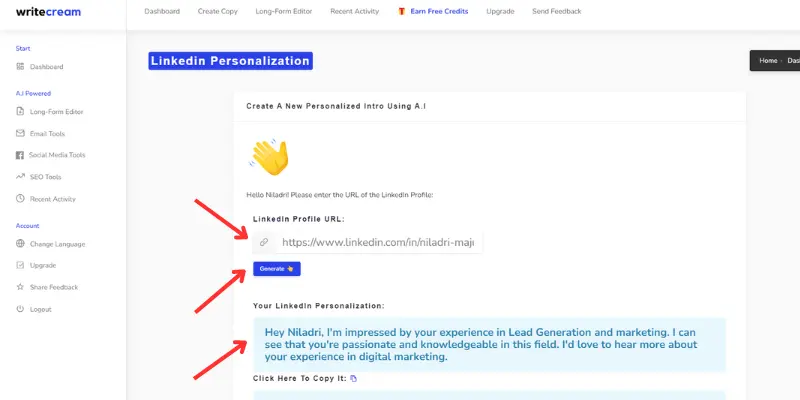
Task: Click the 'Your LinkedIn Personalization:' label
Action: pos(319,306)
